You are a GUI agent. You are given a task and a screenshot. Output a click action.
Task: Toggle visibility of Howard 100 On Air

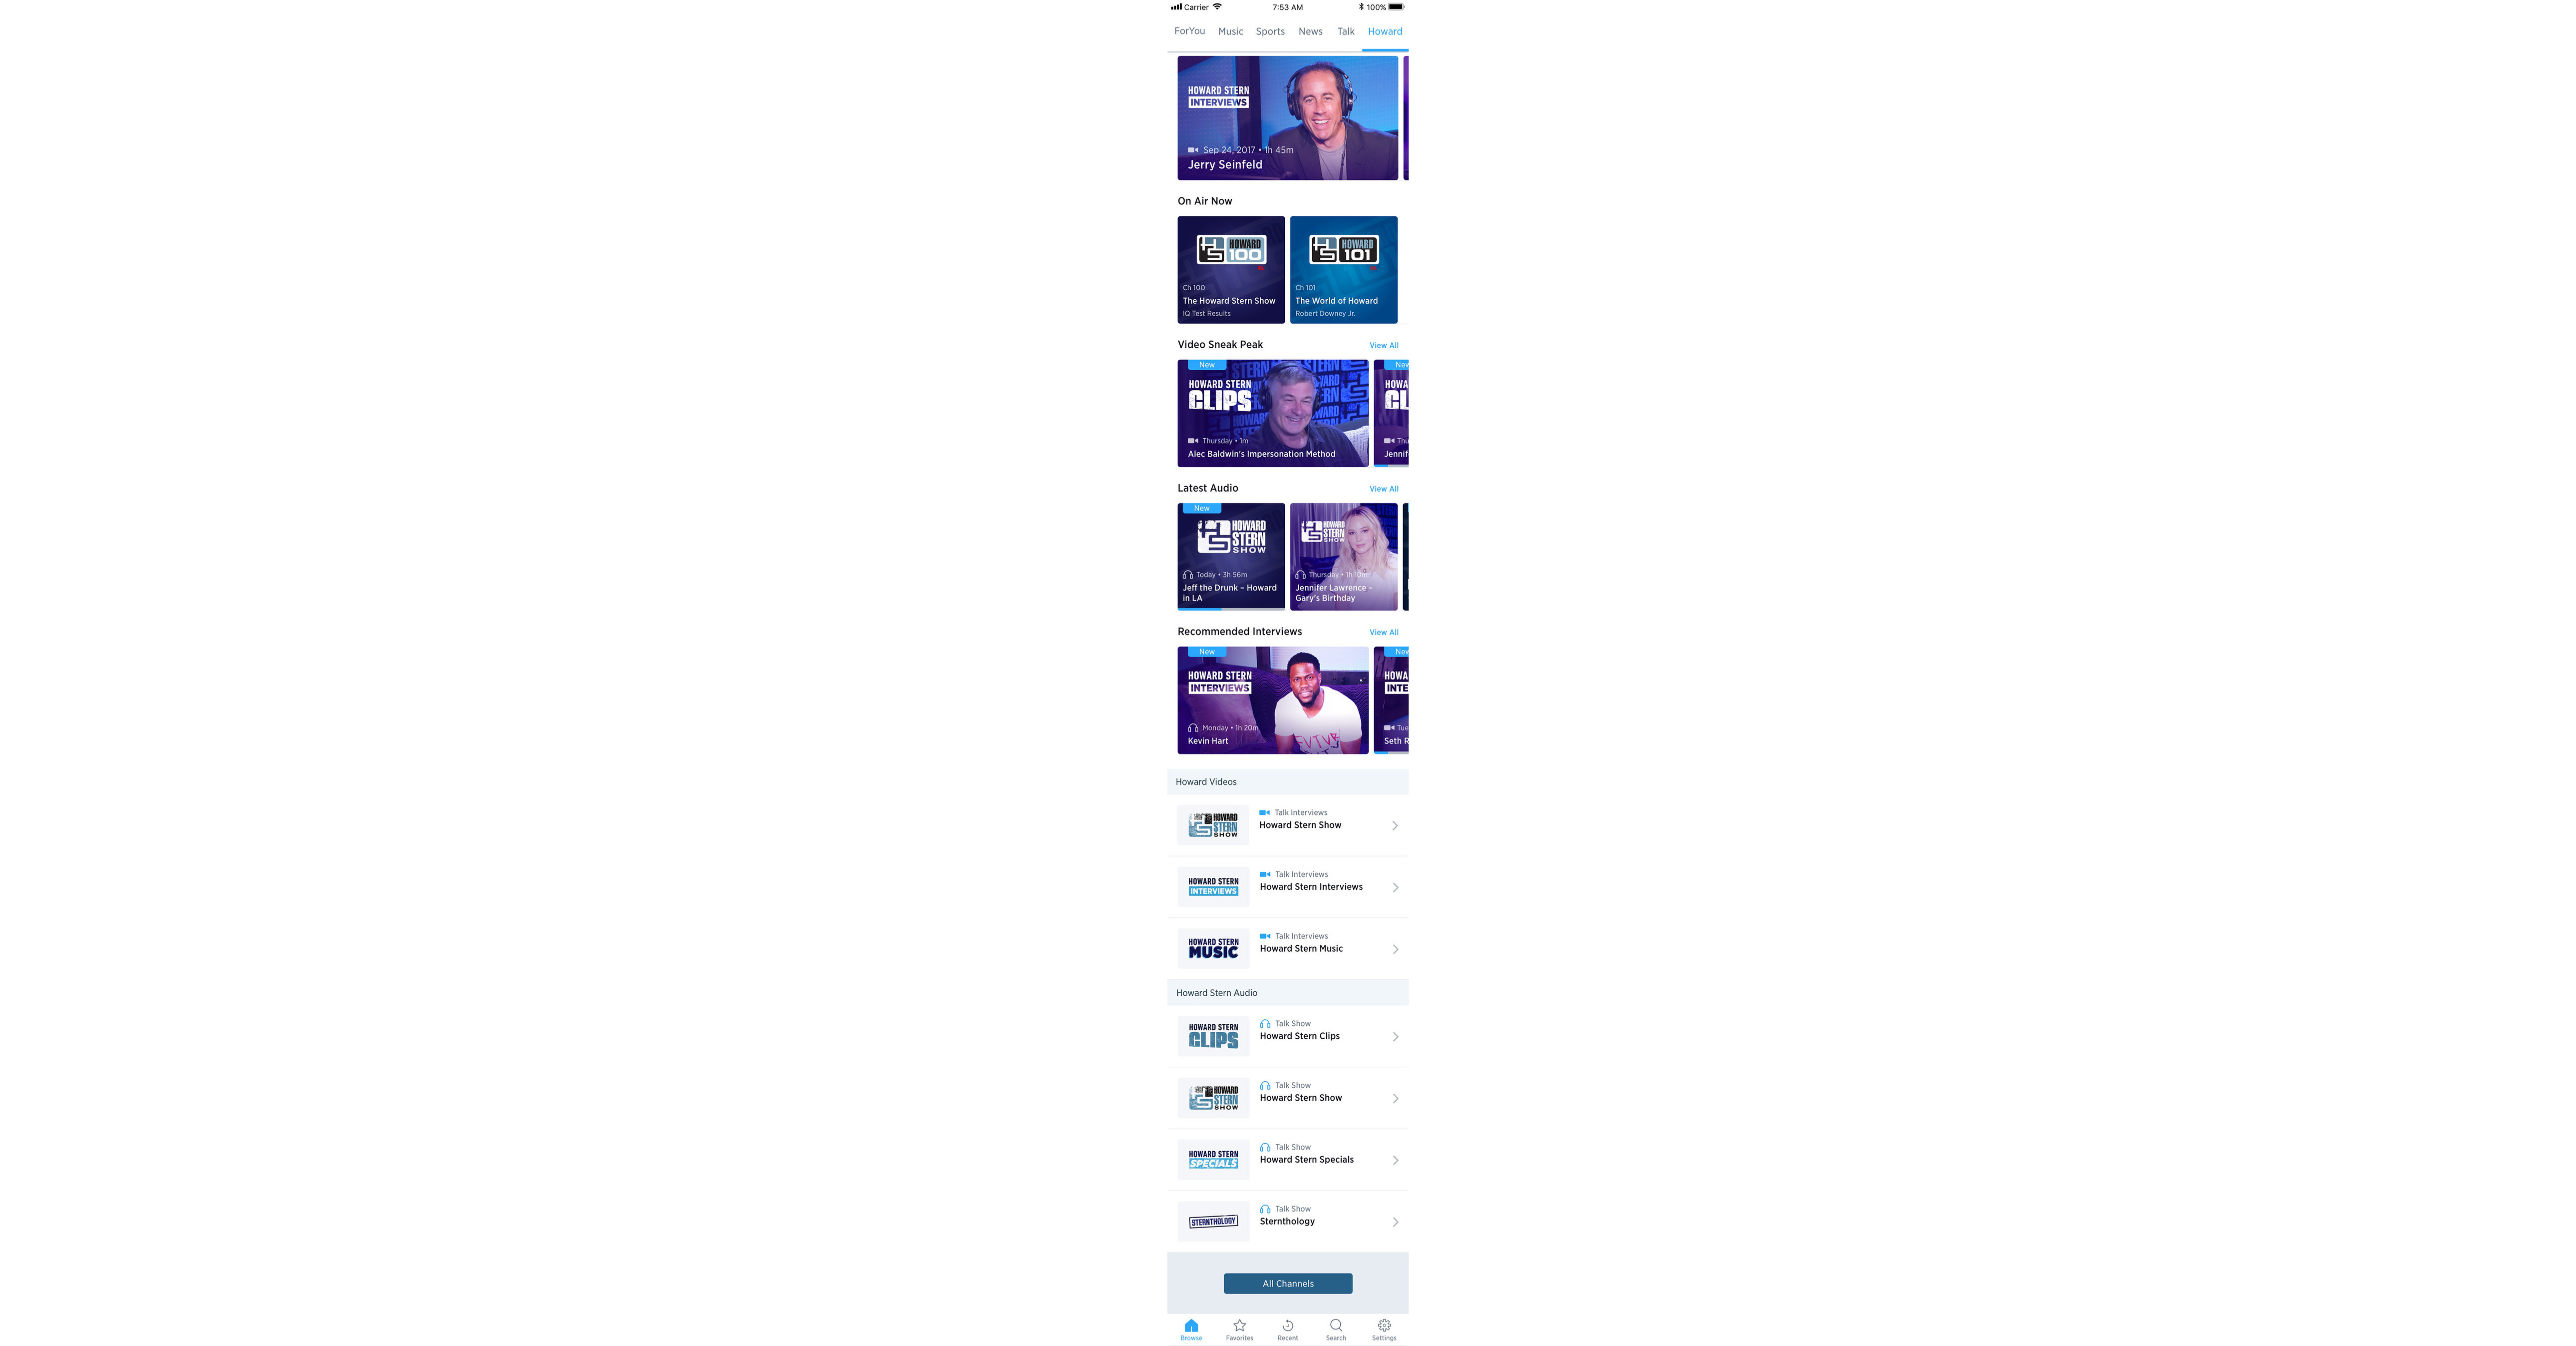[1230, 267]
